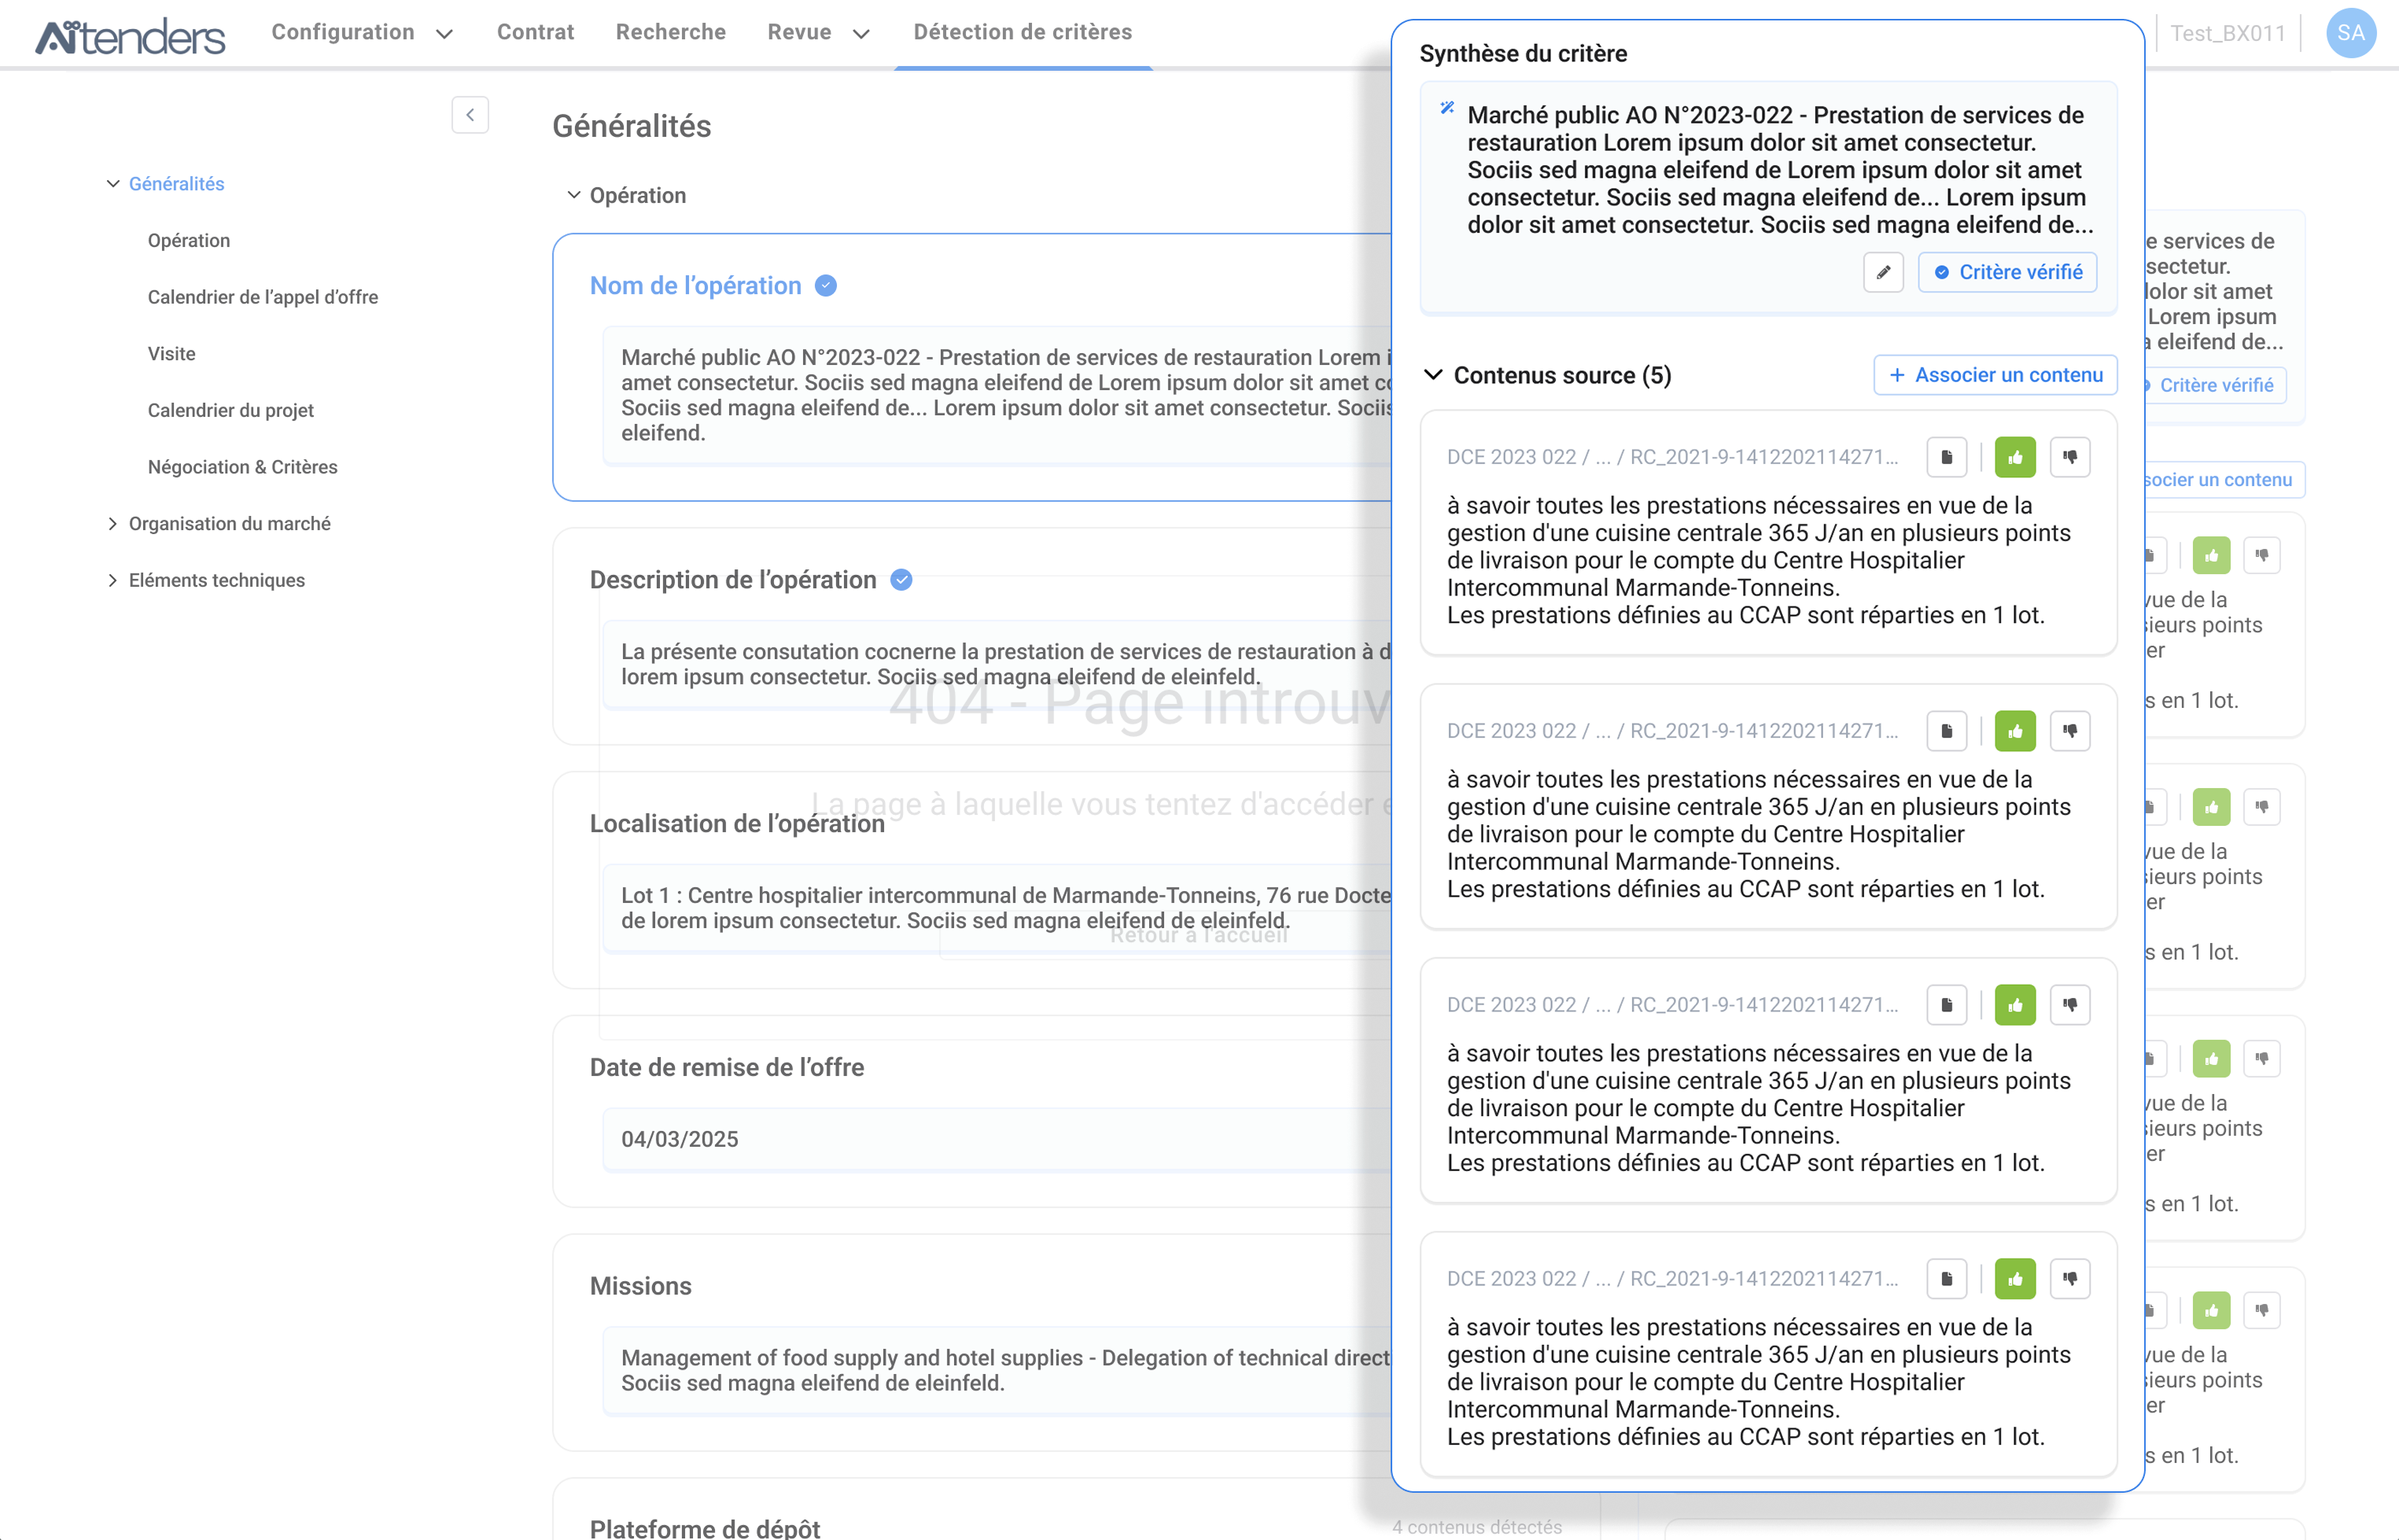Toggle the green thumbs up on the second source card
This screenshot has height=1540, width=2399.
2014,731
